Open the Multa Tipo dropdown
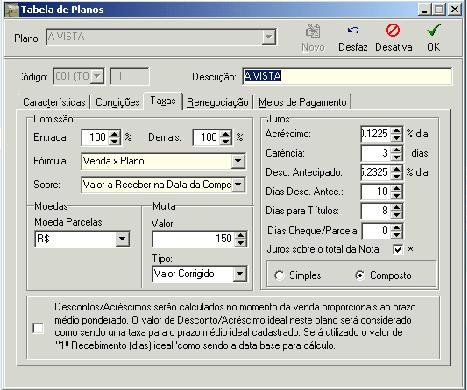Screen dimensions: 467x390 pyautogui.click(x=240, y=274)
